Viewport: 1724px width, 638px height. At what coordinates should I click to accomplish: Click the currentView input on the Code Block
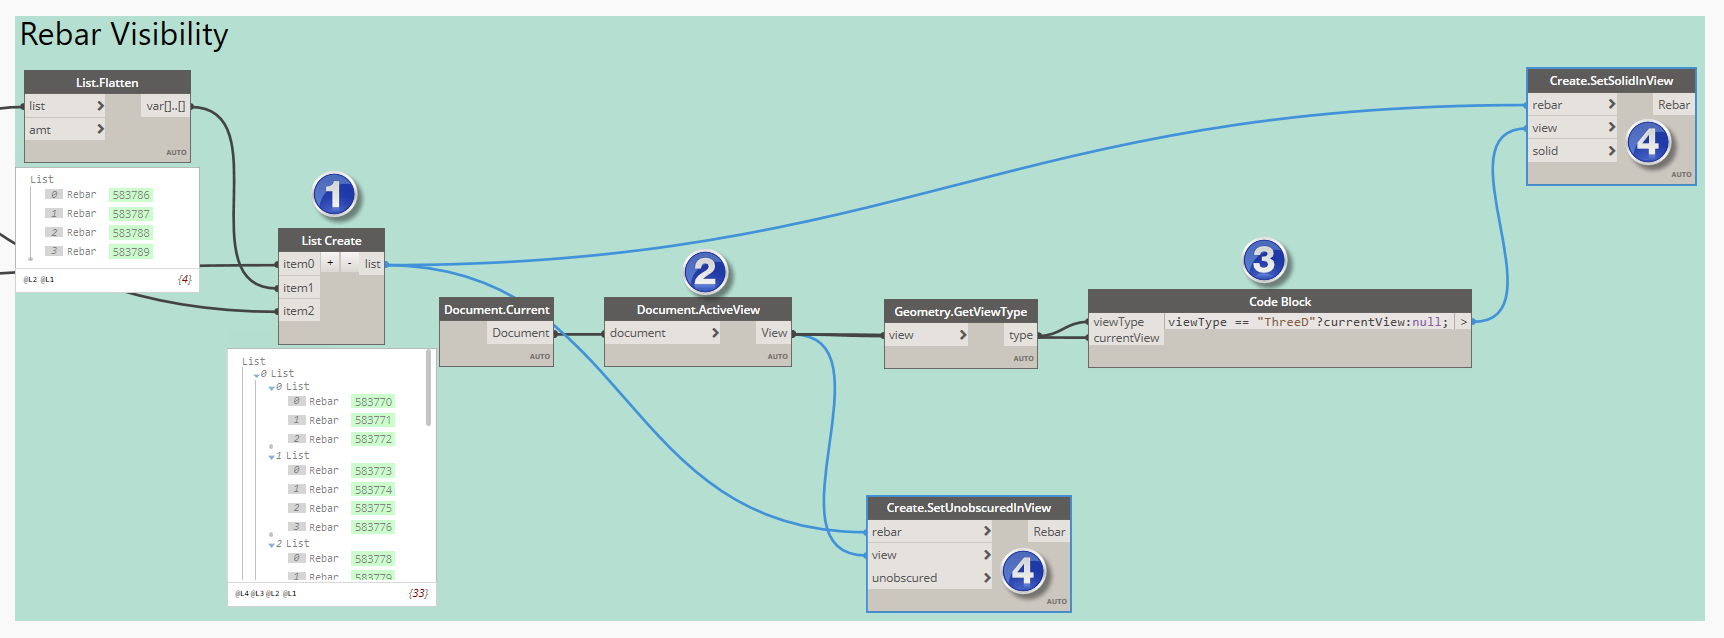click(x=1126, y=338)
